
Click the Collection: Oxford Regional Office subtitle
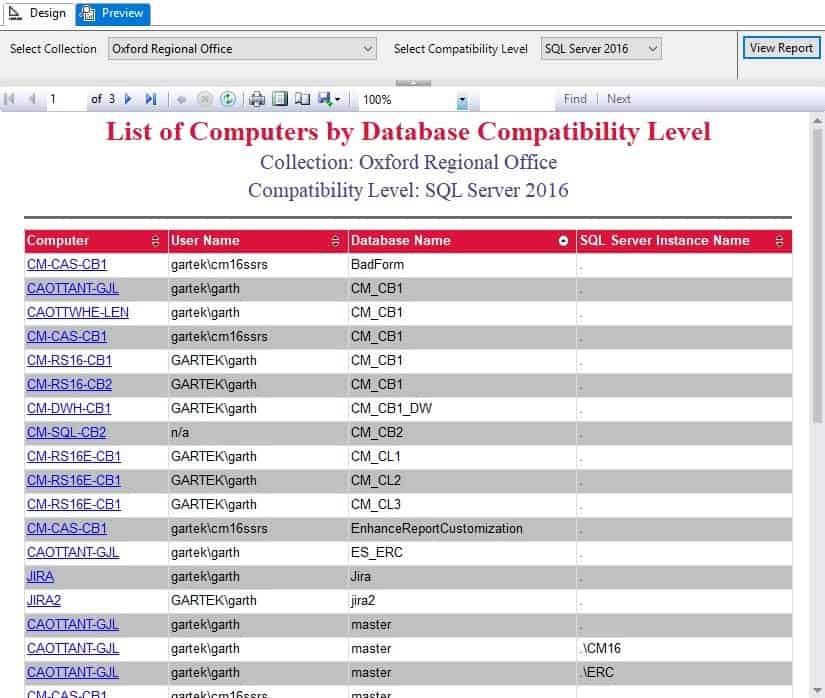pos(408,163)
